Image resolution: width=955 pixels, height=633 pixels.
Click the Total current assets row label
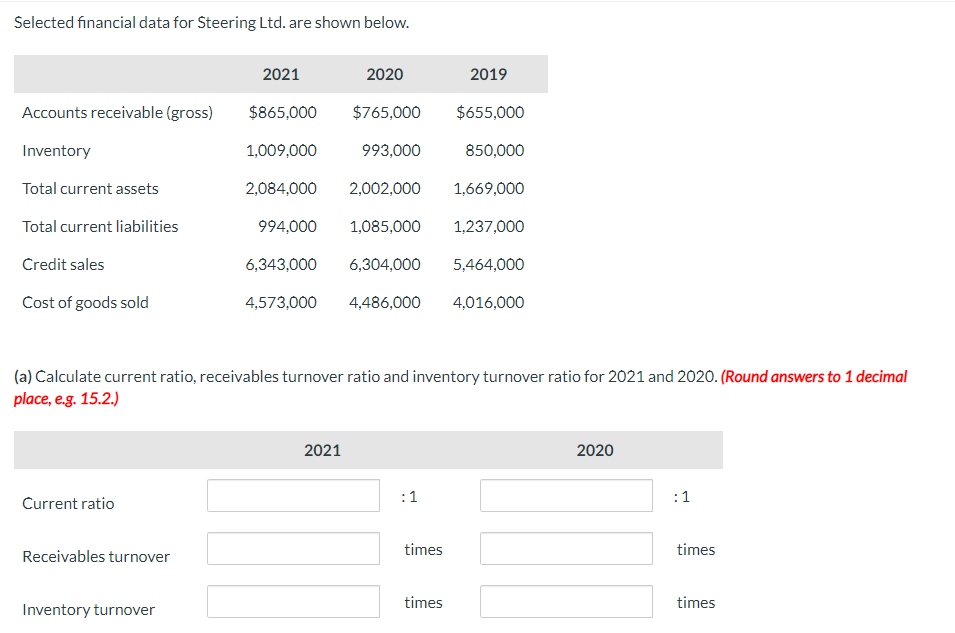(90, 188)
